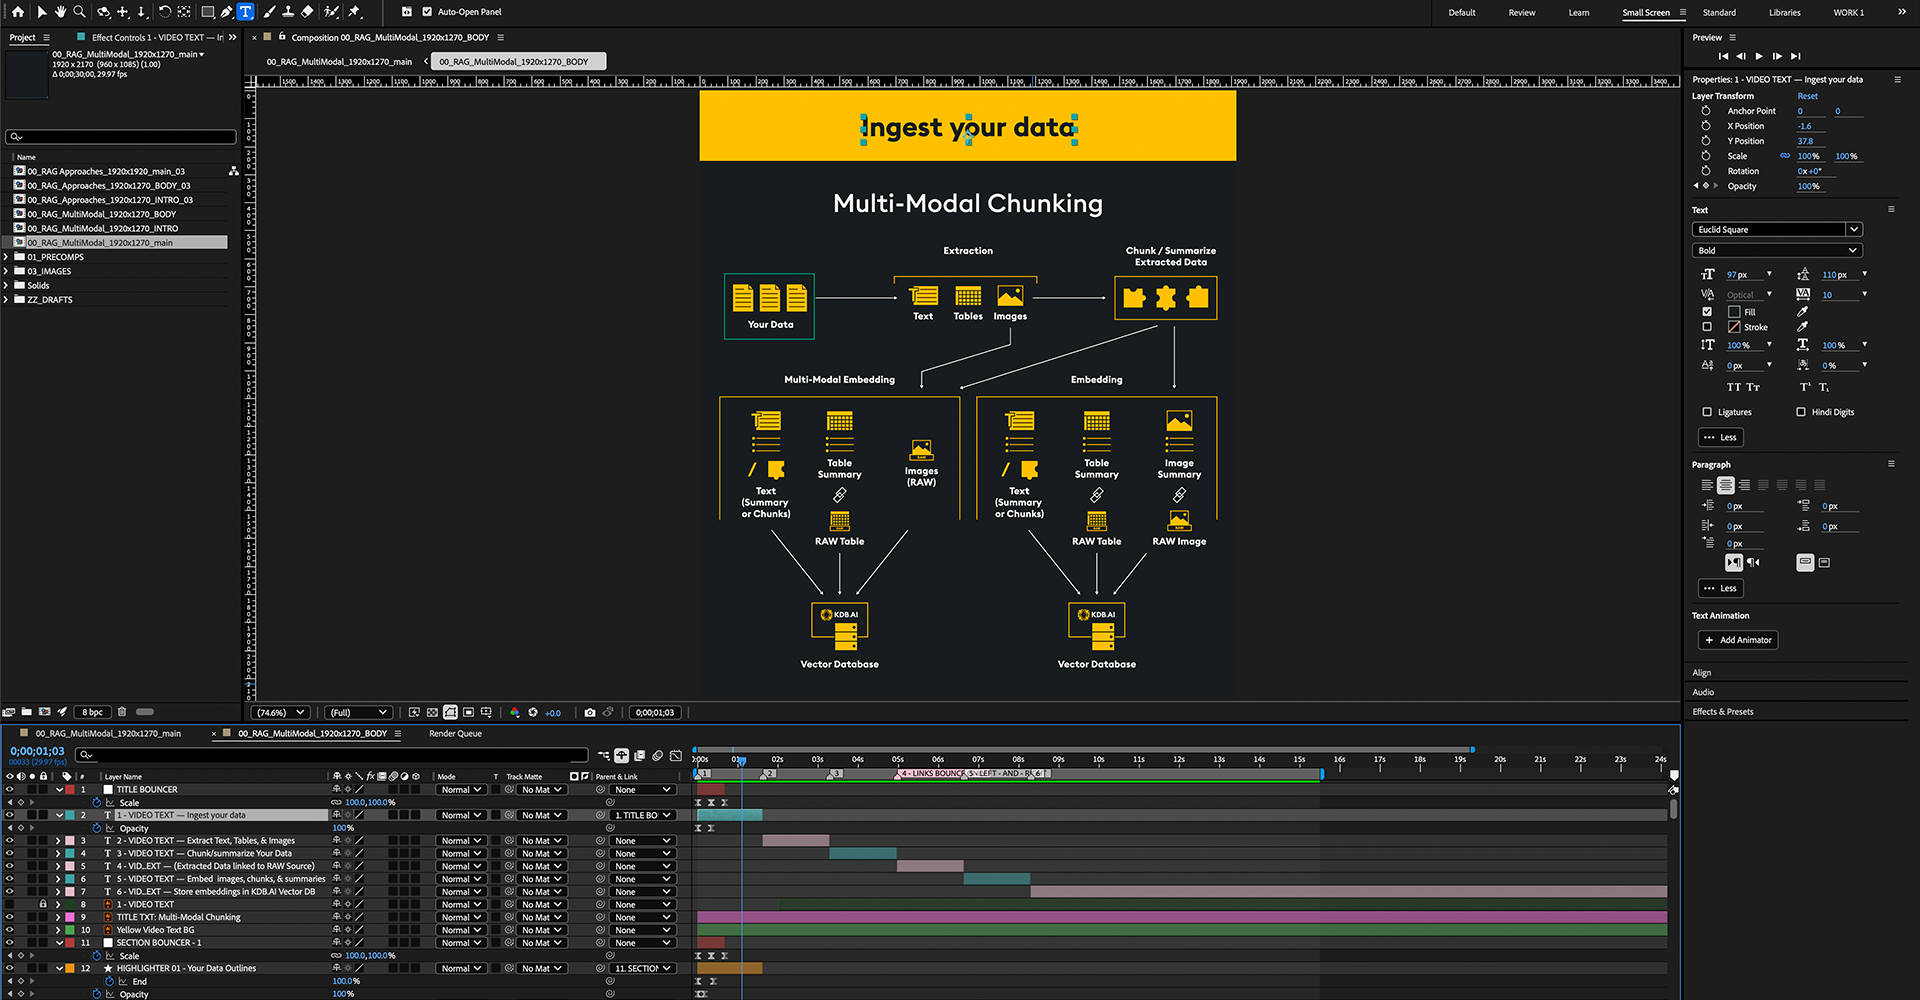The image size is (1920, 1000).
Task: Open the Bold font style dropdown
Action: pyautogui.click(x=1777, y=251)
